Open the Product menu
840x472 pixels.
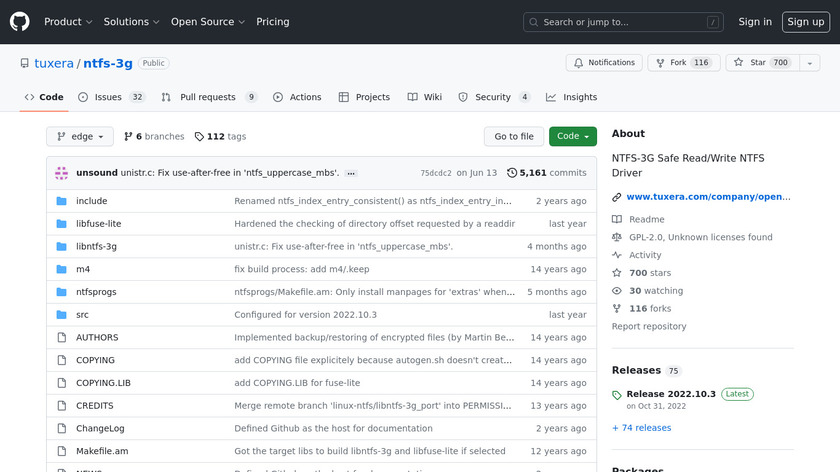(x=68, y=22)
